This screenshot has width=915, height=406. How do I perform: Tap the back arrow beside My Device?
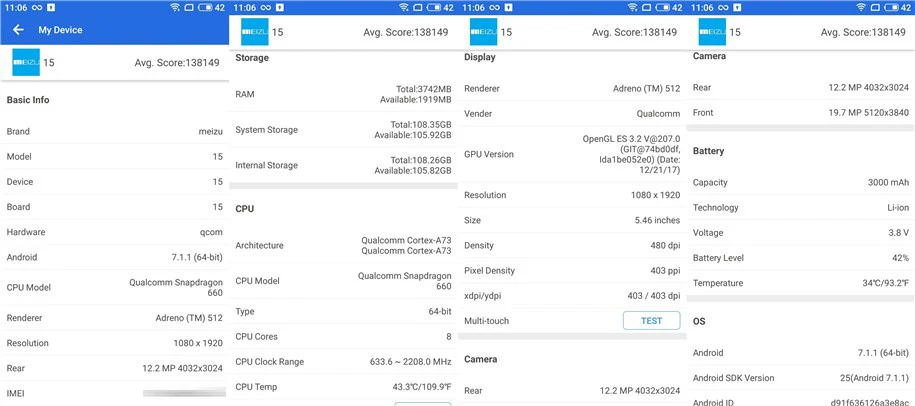[18, 30]
